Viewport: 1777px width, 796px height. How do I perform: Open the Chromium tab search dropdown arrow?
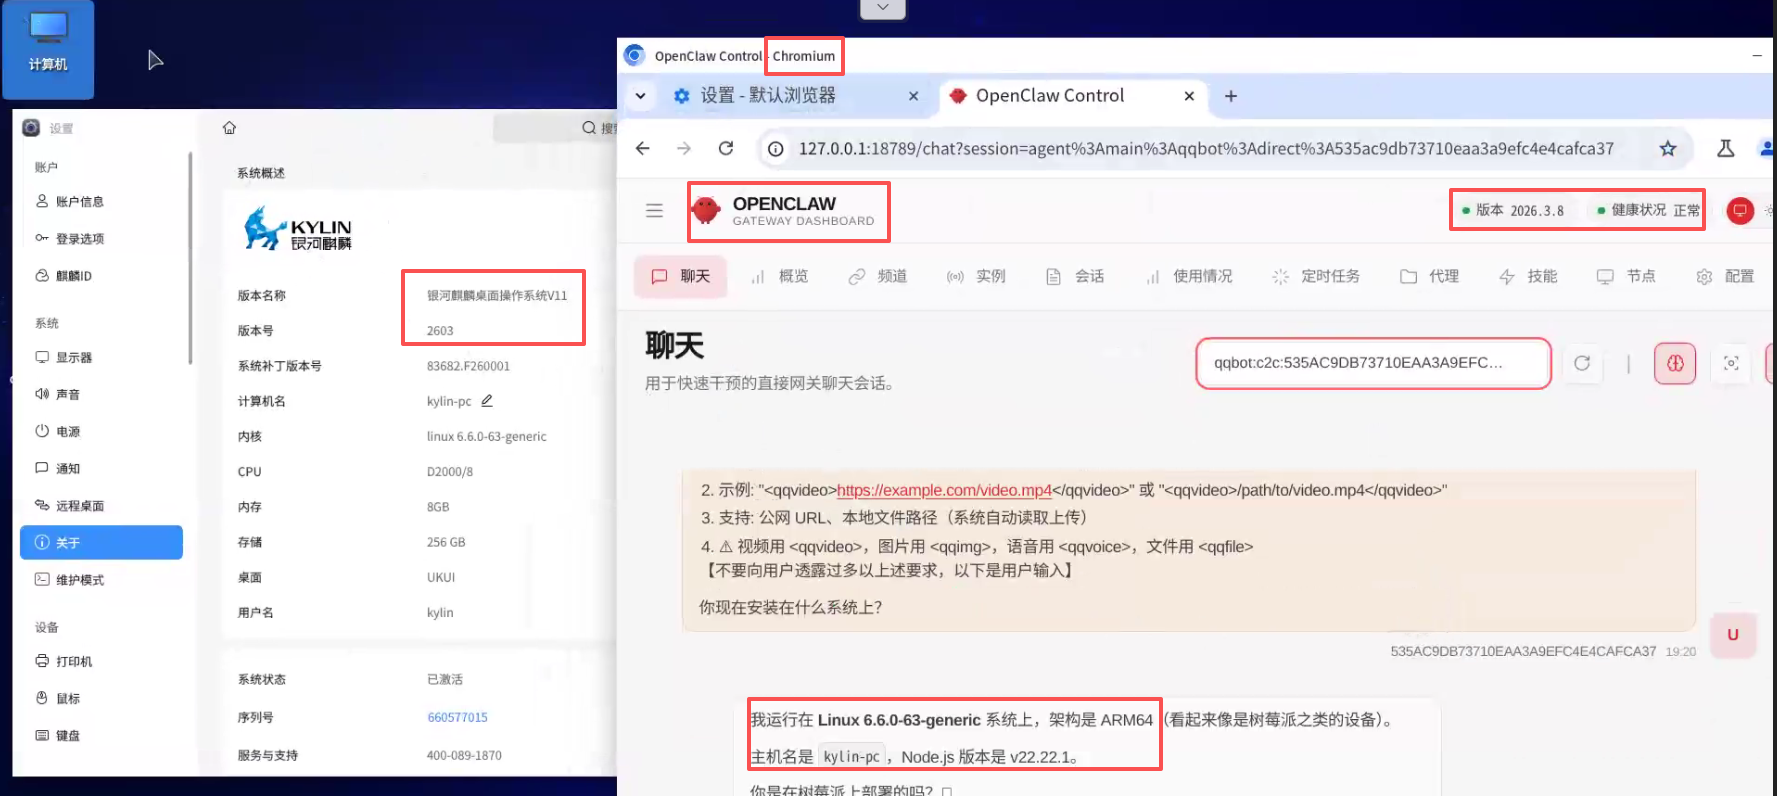[641, 96]
